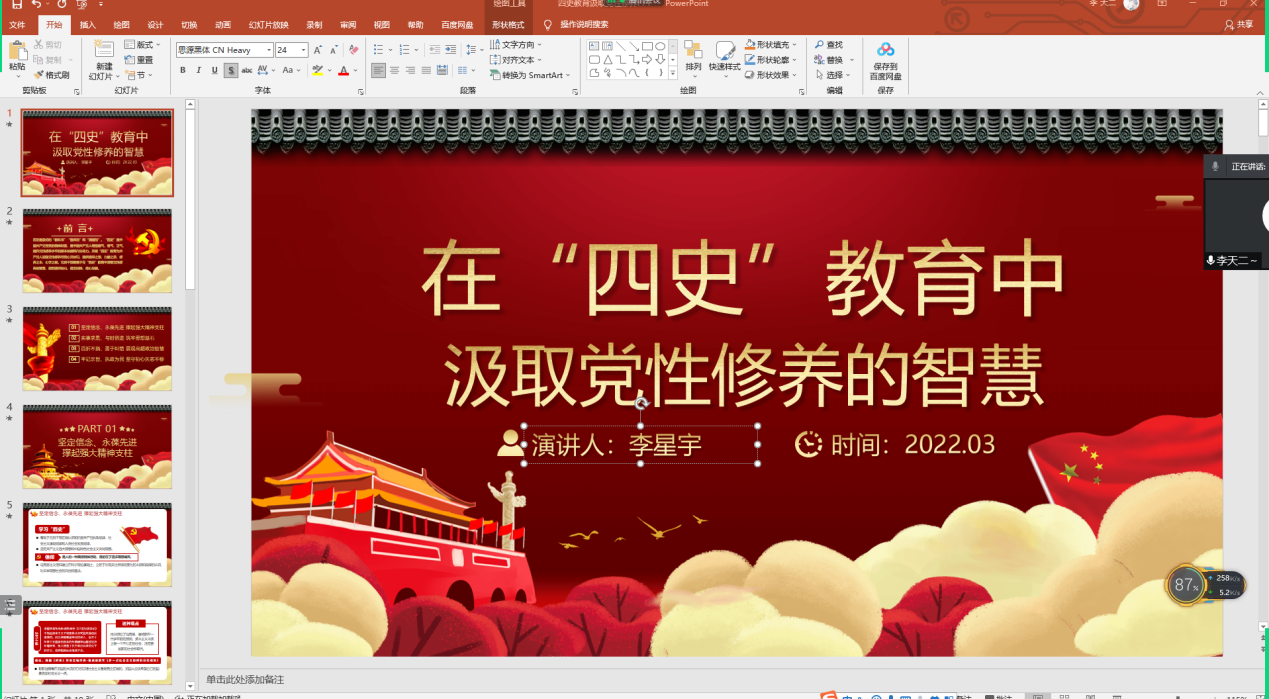This screenshot has height=699, width=1269.
Task: Justify the paragraph text
Action: click(427, 70)
